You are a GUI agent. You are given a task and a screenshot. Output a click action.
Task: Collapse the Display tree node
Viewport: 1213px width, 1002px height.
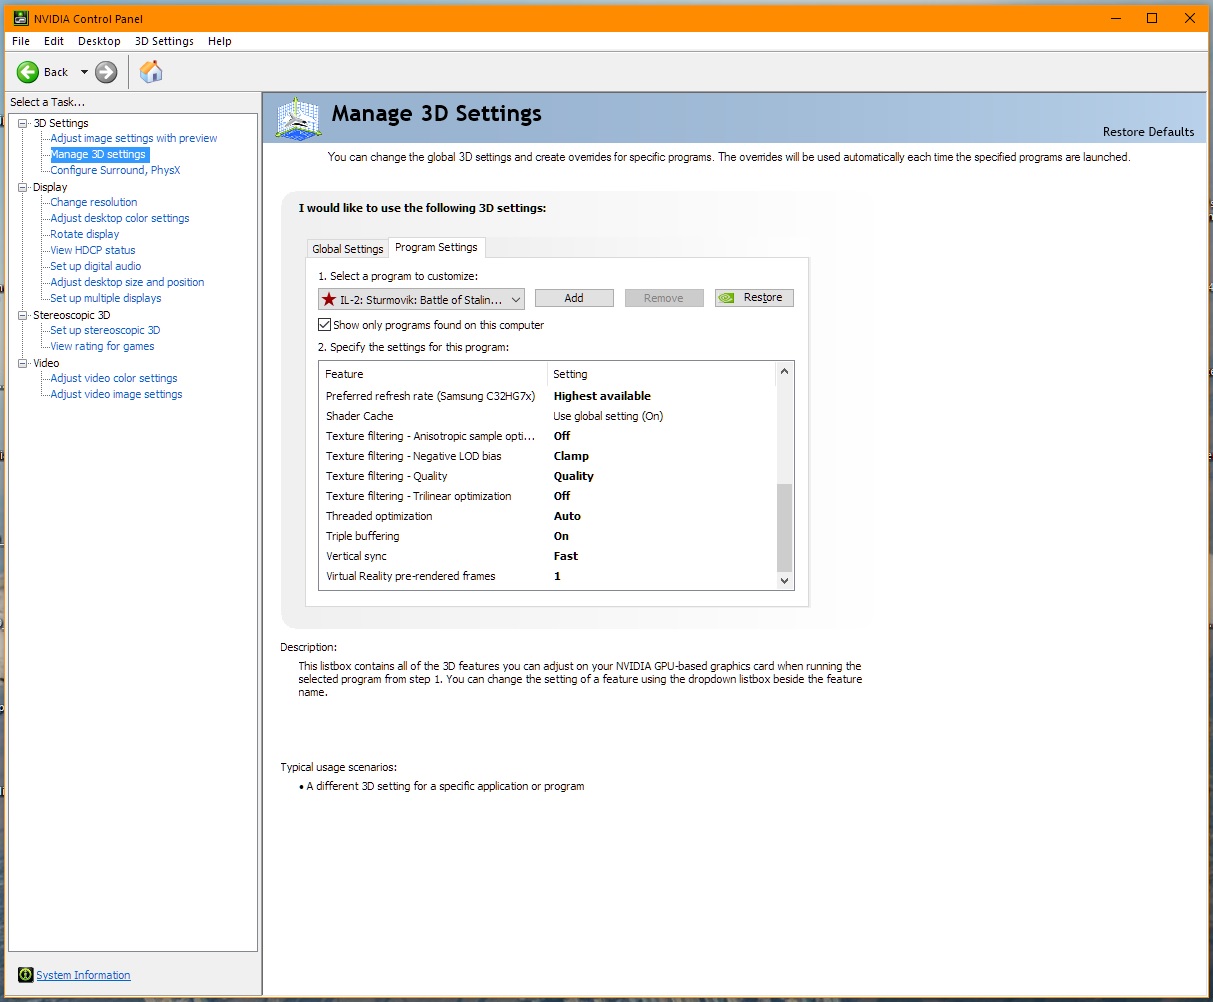click(x=23, y=187)
